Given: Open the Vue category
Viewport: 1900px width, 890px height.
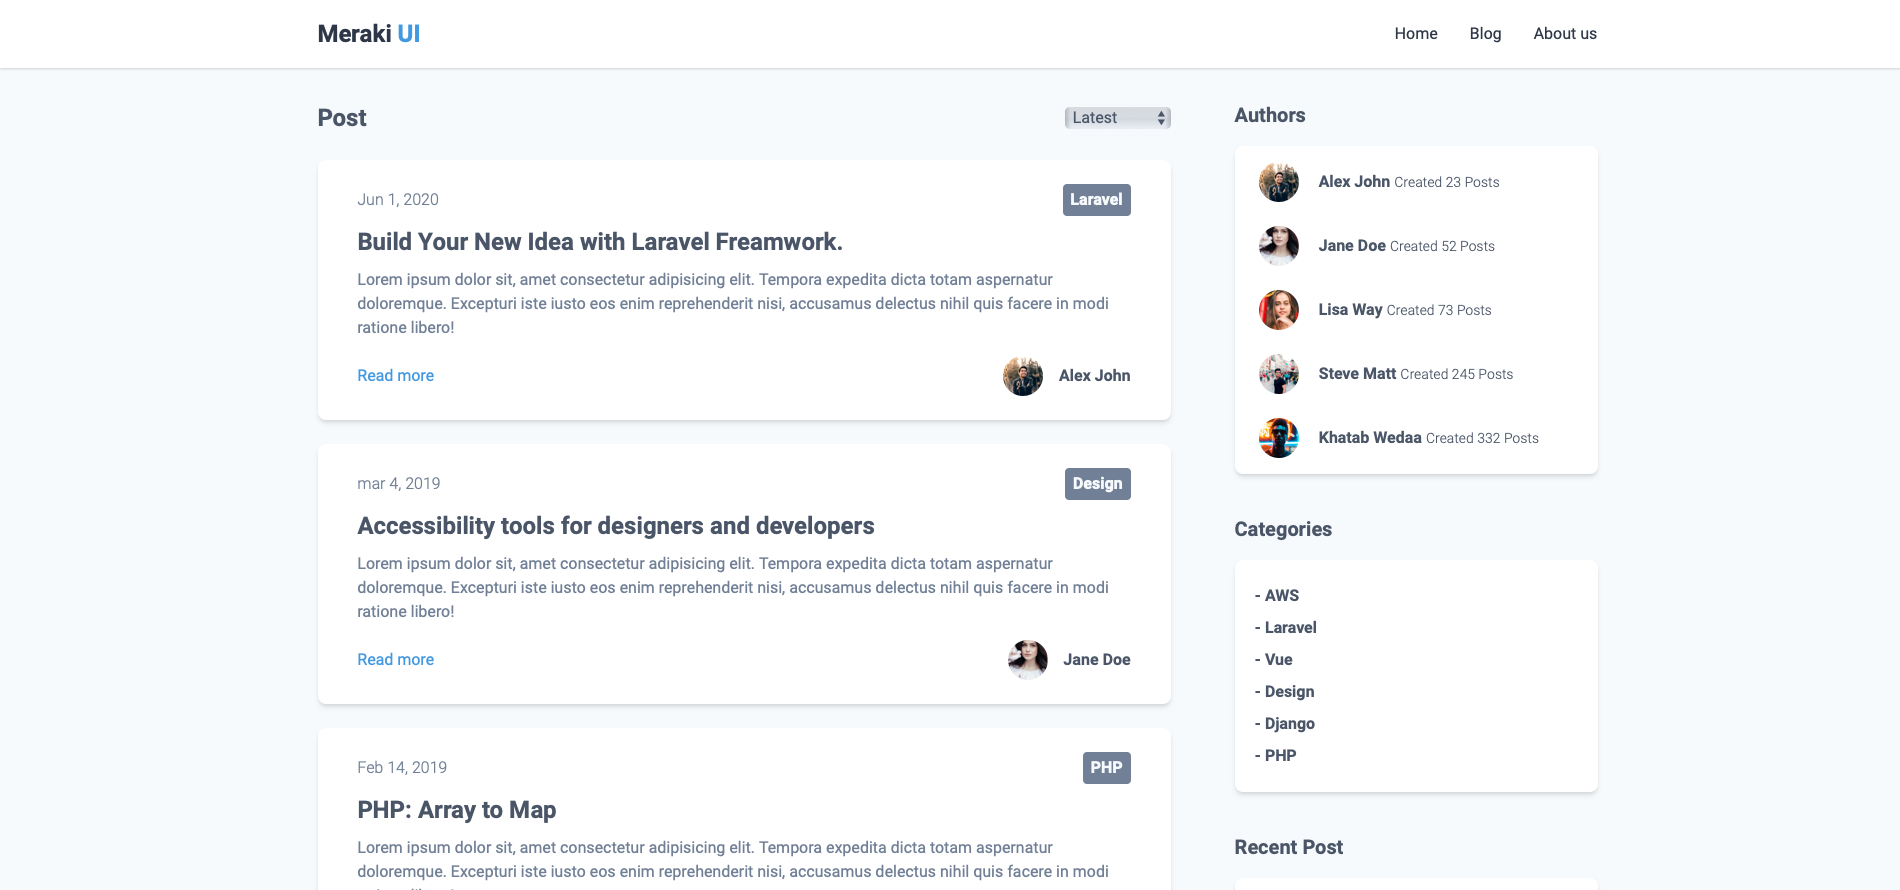Looking at the screenshot, I should 1278,660.
